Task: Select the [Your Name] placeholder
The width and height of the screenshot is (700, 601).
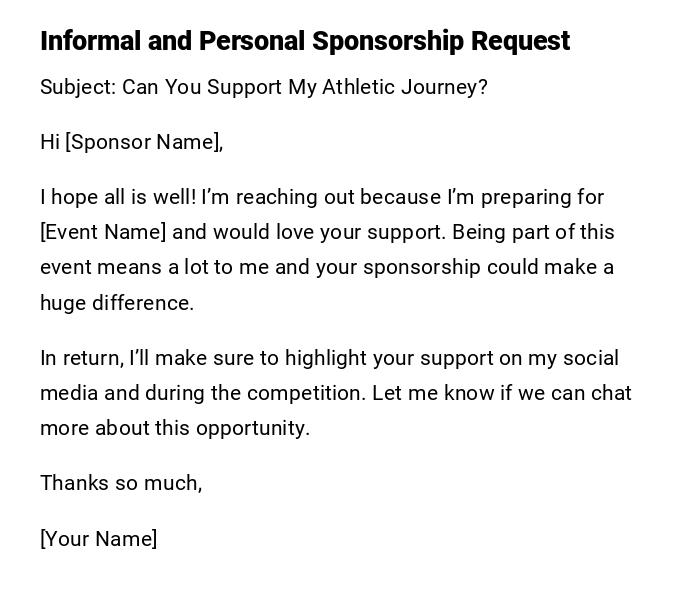Action: [x=98, y=539]
